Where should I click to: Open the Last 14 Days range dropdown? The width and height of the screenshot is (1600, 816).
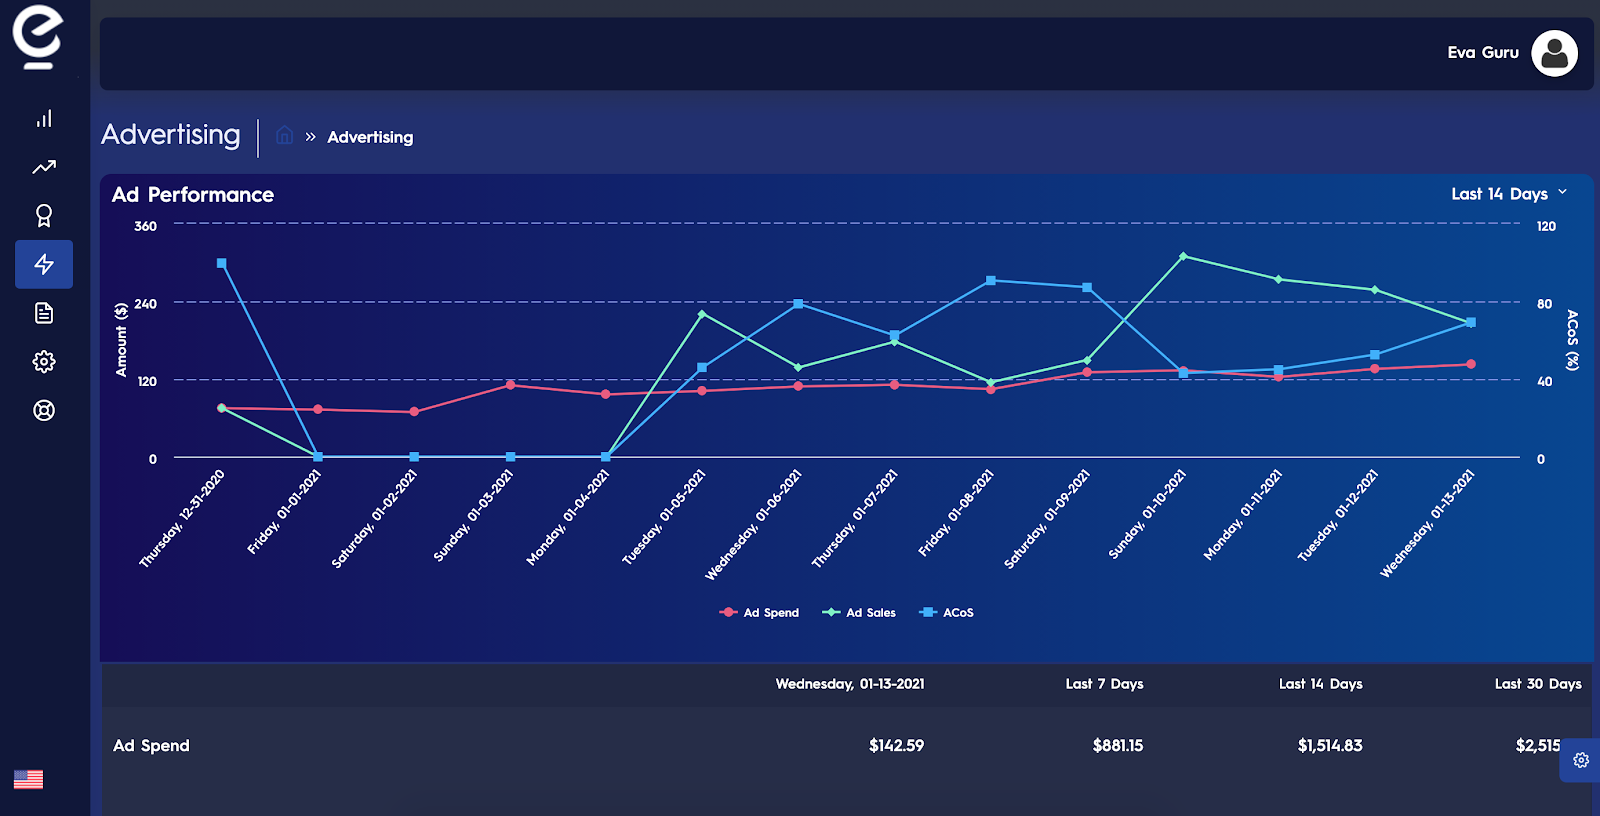[1509, 194]
